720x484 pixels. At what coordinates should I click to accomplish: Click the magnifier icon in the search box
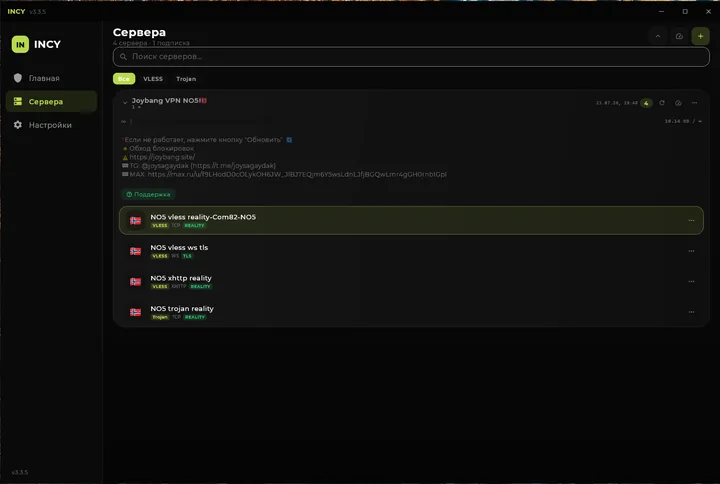[x=123, y=56]
